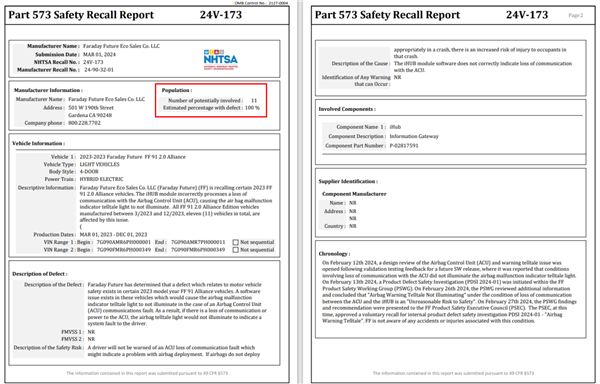This screenshot has height=384, width=600.
Task: Click the NHTSA logo
Action: click(220, 59)
